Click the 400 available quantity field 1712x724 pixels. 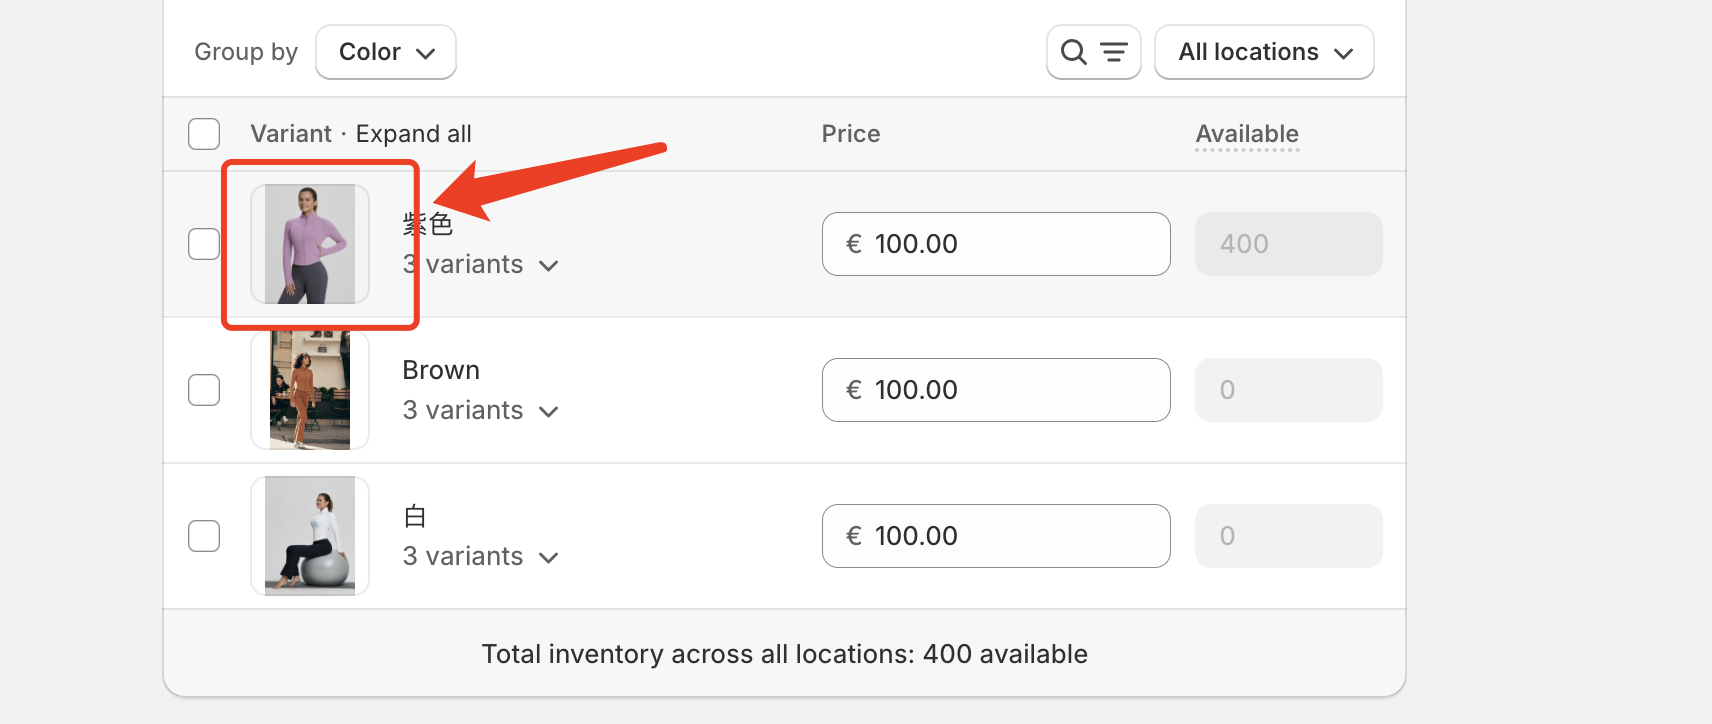coord(1288,244)
